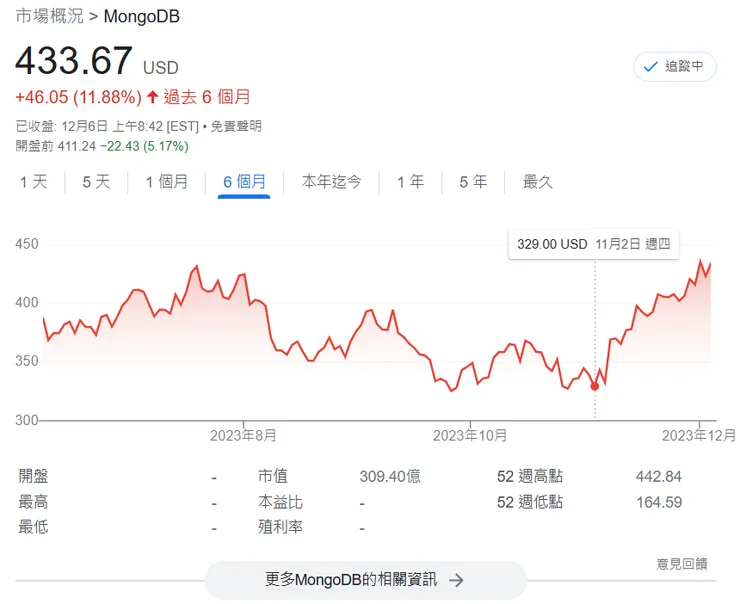Click the 開盤 label
Viewport: 740px width, 604px height.
[34, 477]
